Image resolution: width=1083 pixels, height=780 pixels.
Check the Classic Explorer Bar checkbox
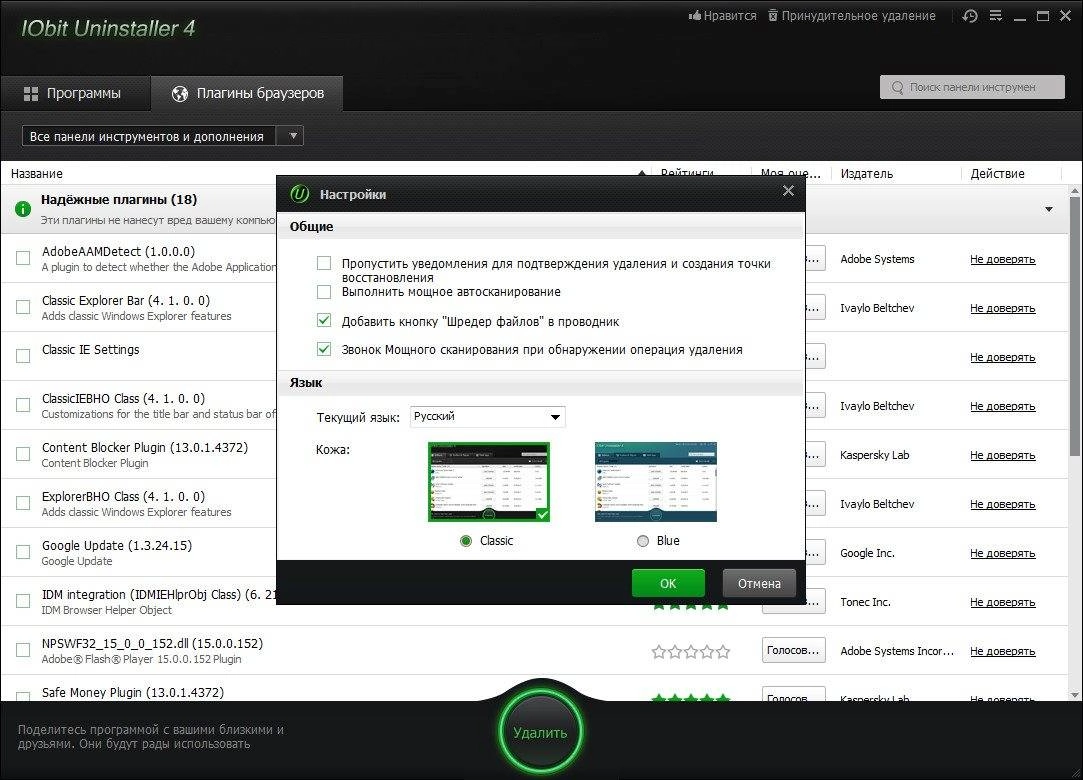[23, 307]
